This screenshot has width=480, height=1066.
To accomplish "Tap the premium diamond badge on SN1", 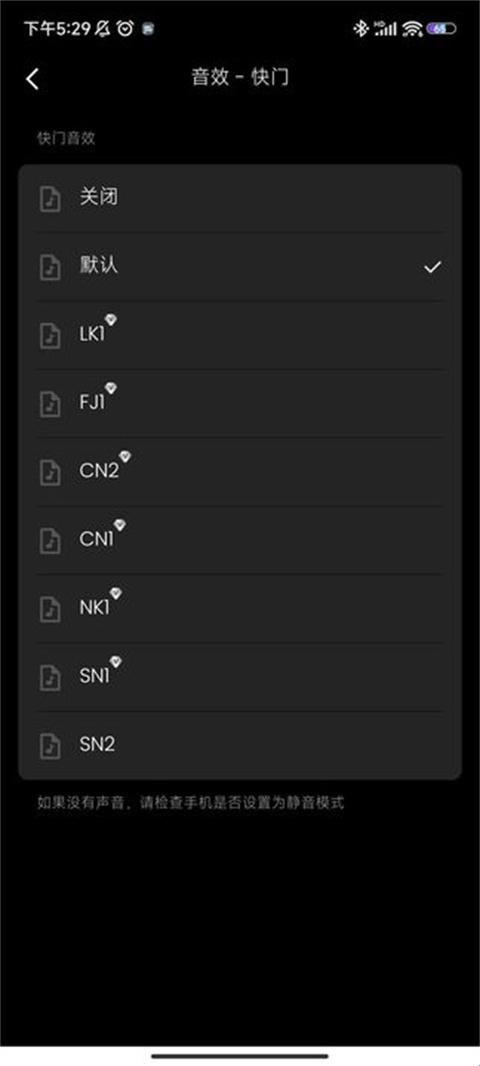I will pyautogui.click(x=116, y=661).
